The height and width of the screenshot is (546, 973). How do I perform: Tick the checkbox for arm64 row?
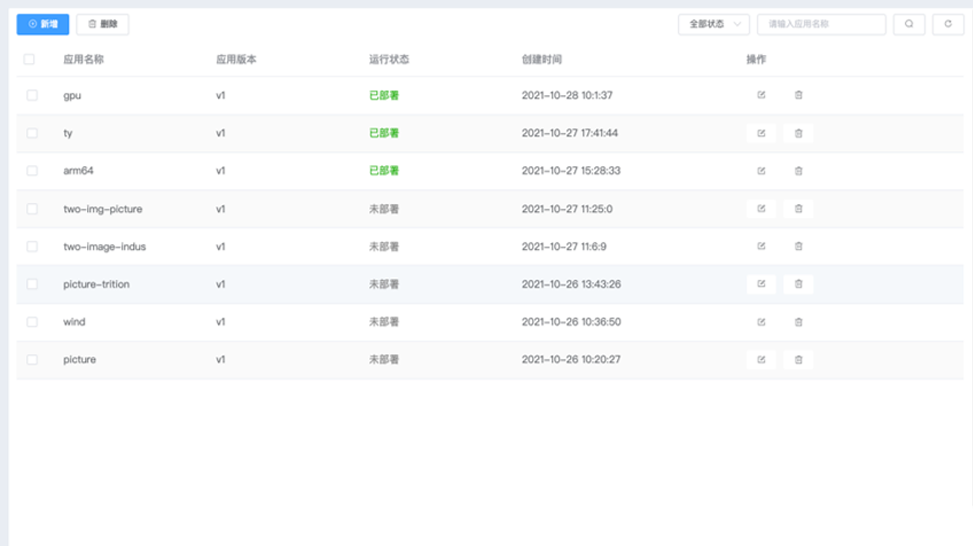(x=32, y=171)
